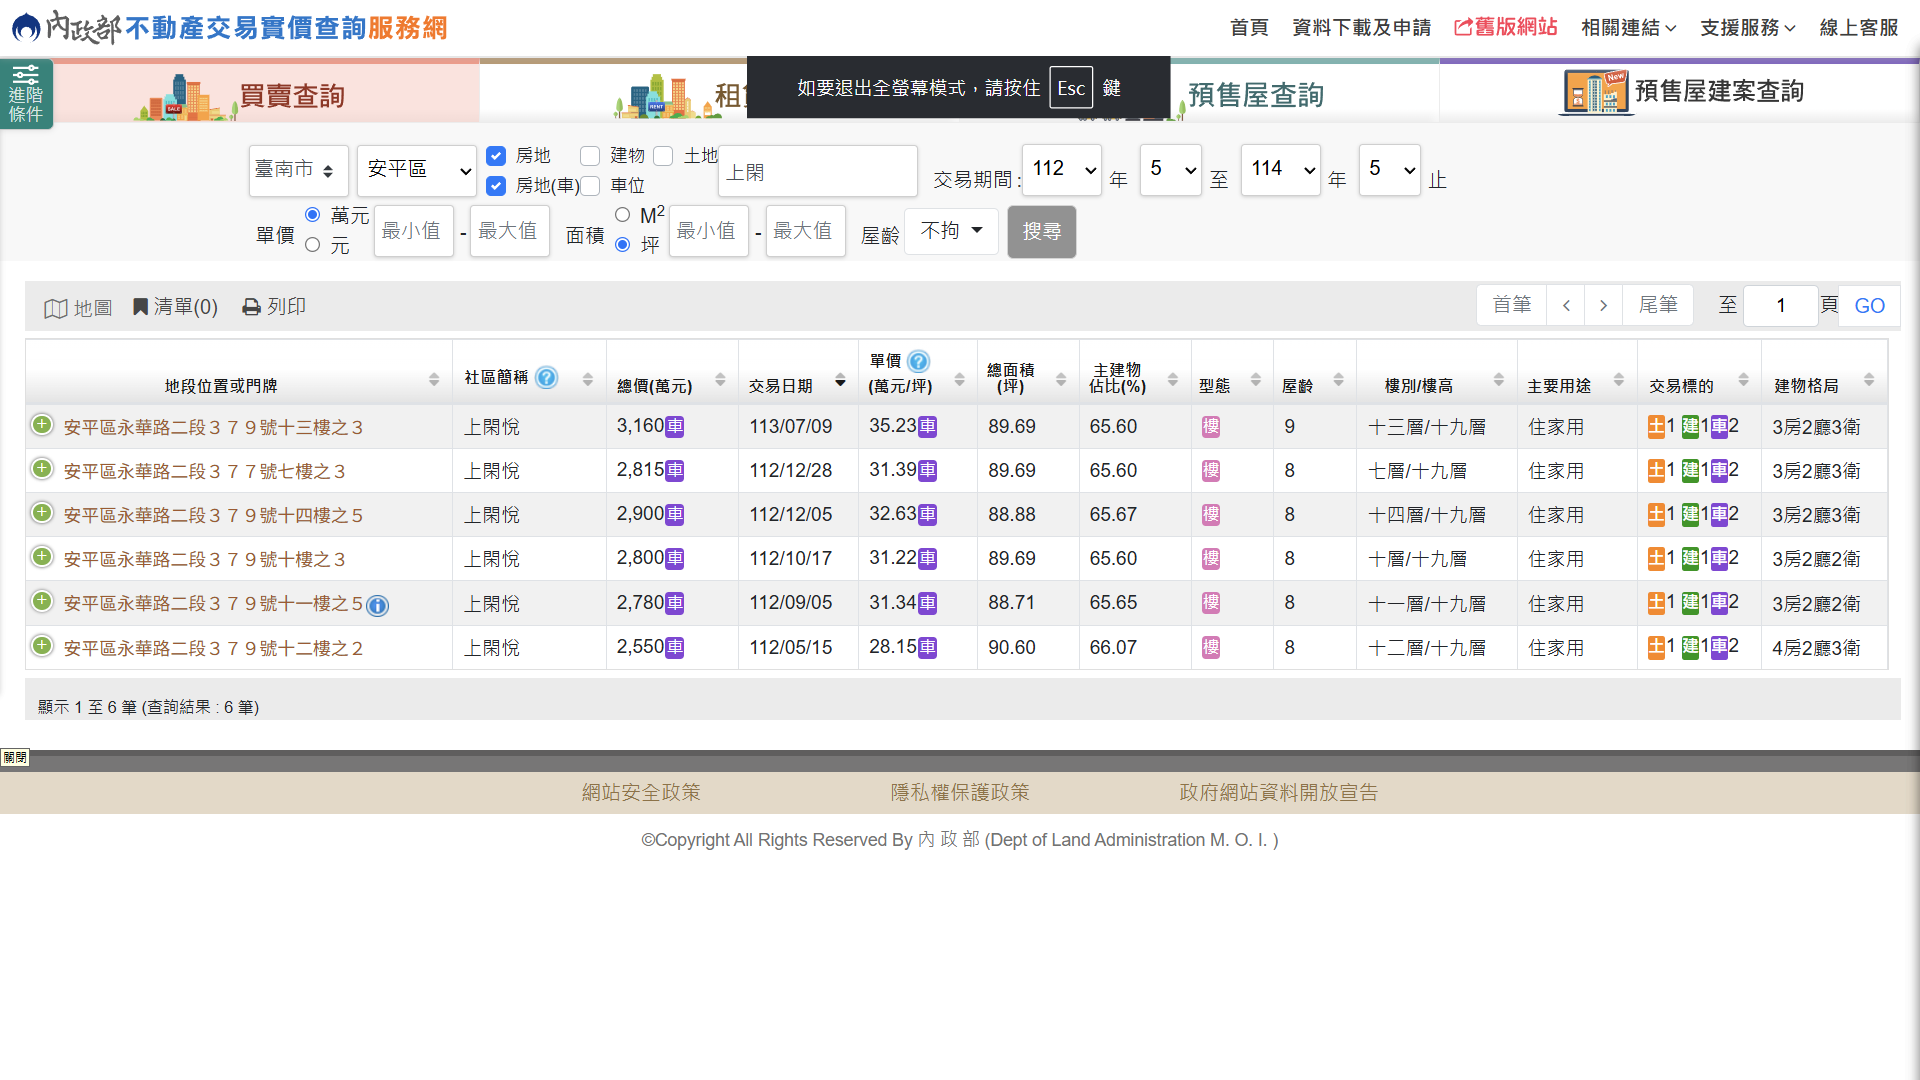Image resolution: width=1920 pixels, height=1080 pixels.
Task: Click the 車 badge beside 3,160 total price
Action: pyautogui.click(x=675, y=427)
